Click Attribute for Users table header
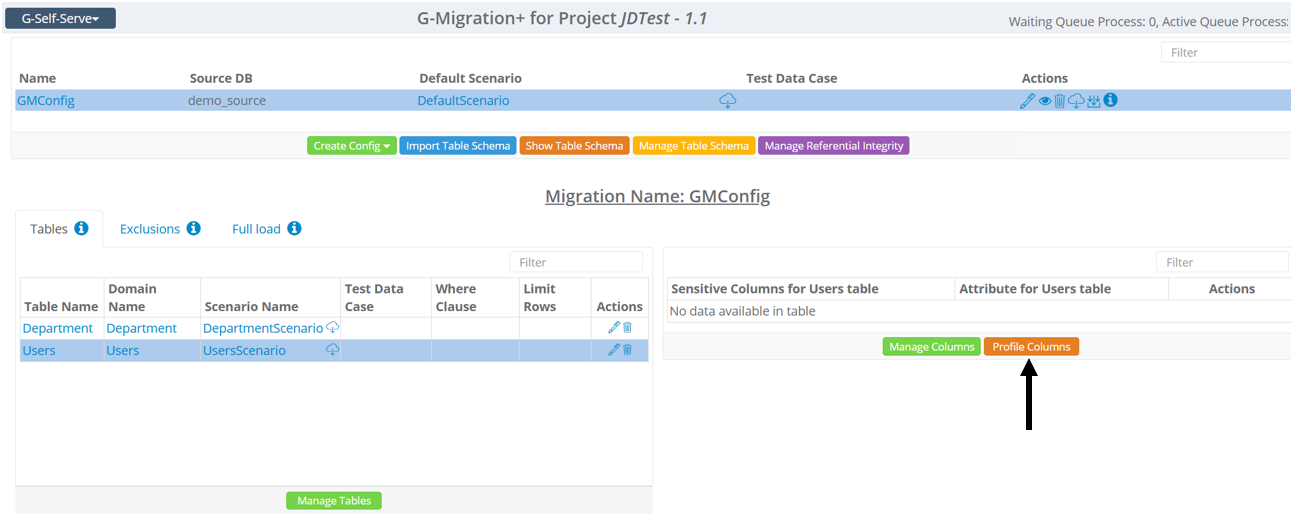 1035,288
